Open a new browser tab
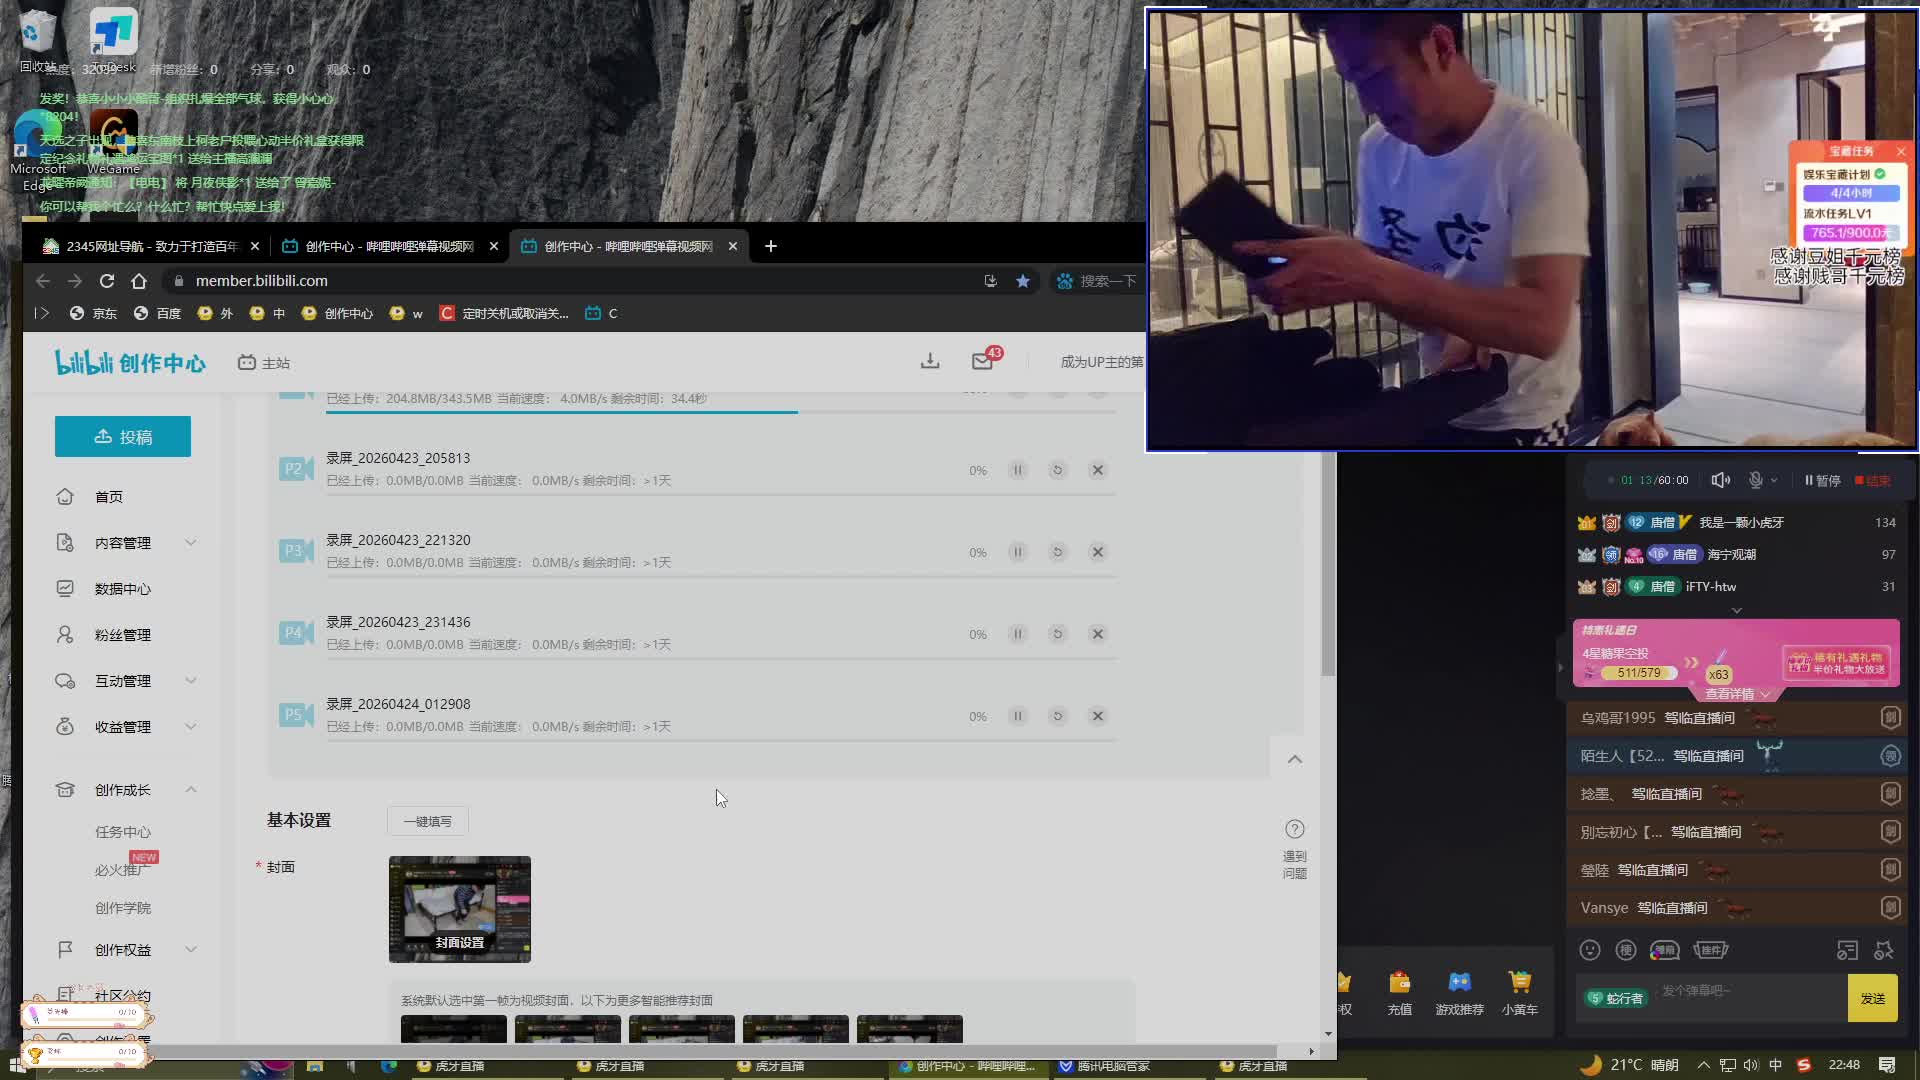The image size is (1920, 1080). [x=770, y=246]
